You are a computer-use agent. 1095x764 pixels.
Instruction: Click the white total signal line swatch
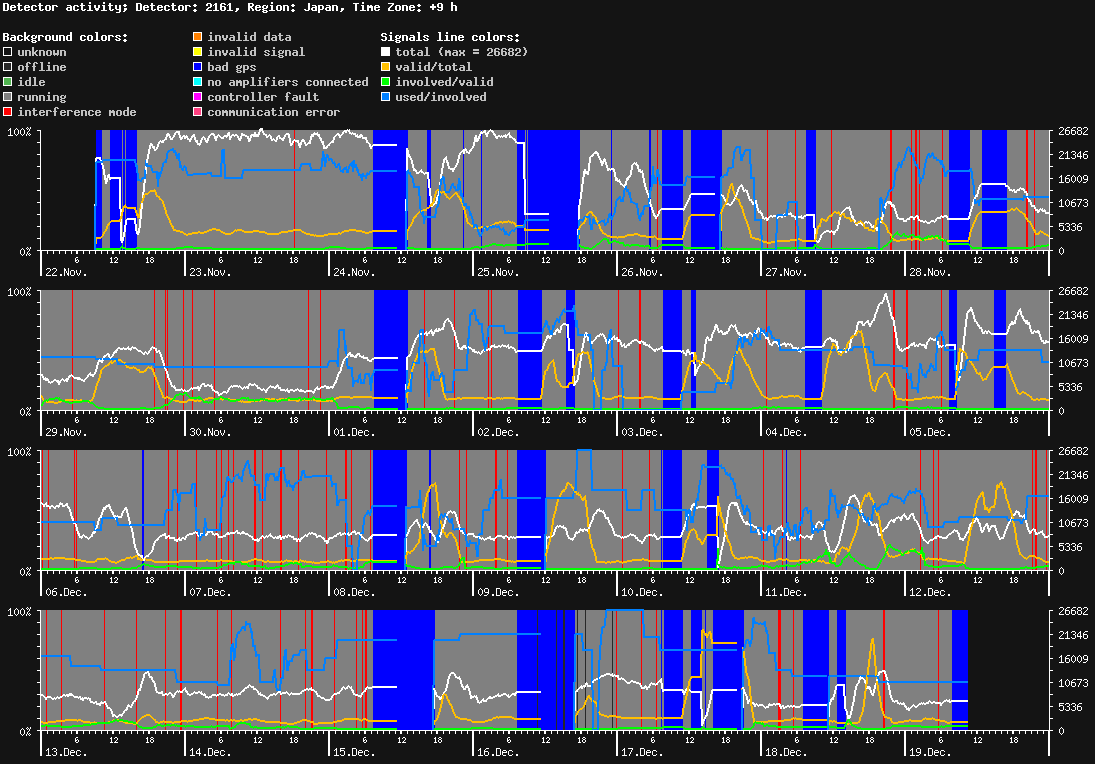(386, 52)
